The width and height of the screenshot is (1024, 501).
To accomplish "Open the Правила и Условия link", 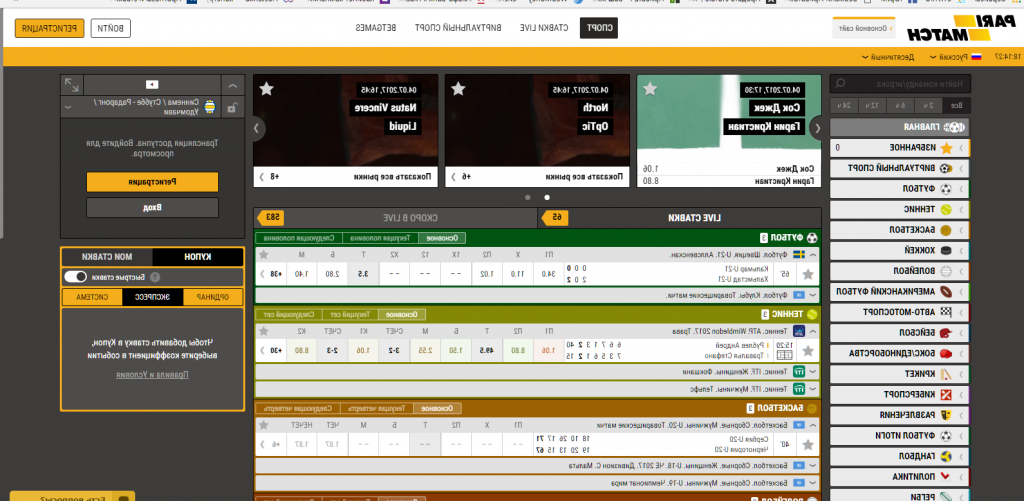I will 152,375.
